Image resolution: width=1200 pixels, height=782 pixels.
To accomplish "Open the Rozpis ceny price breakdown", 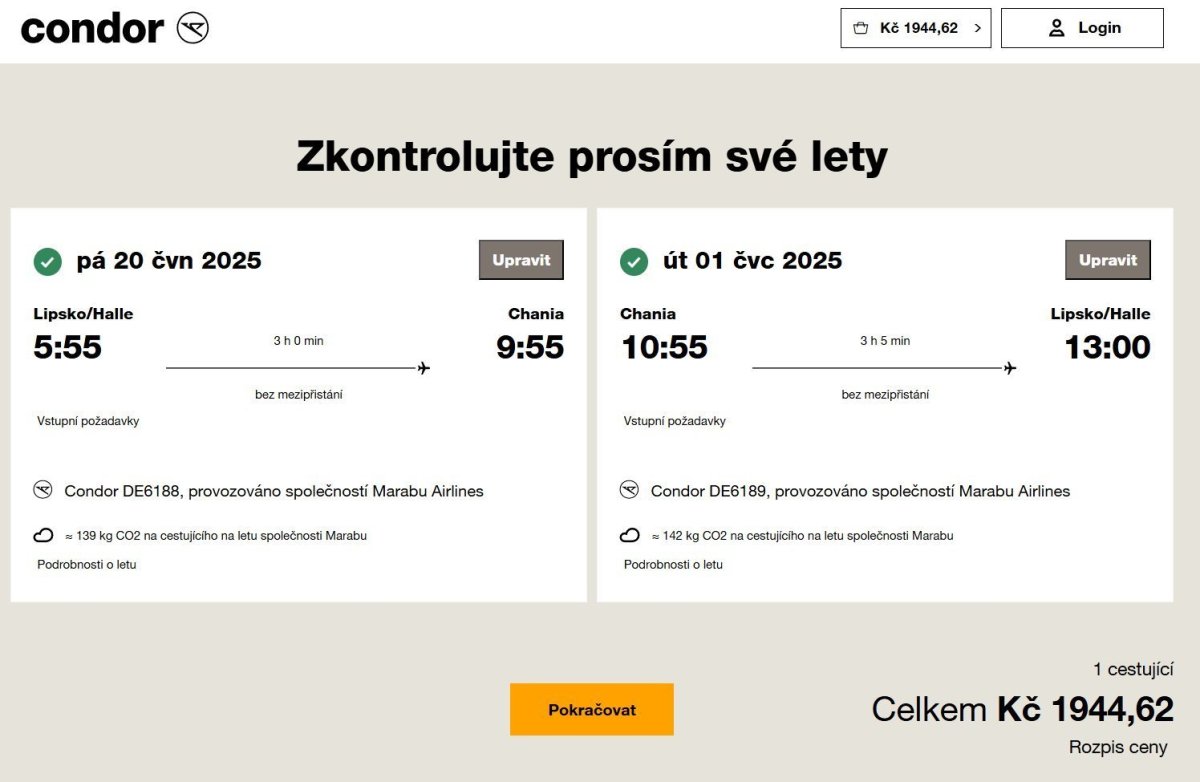I will (1117, 747).
